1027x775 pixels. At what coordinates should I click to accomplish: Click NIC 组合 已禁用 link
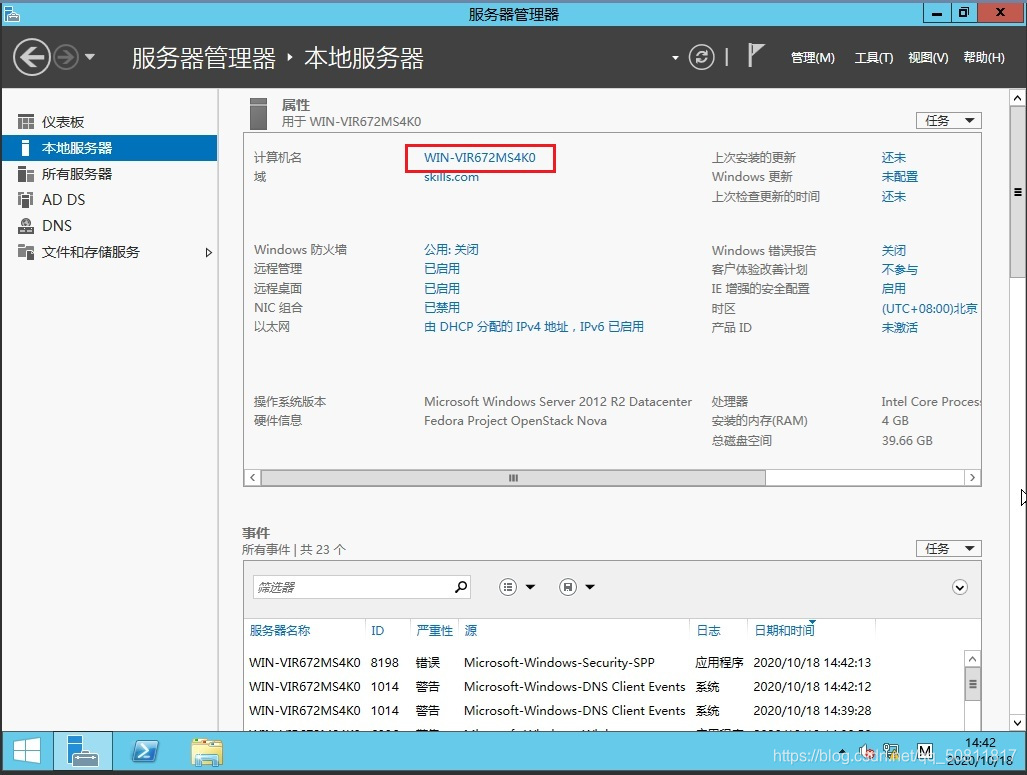pos(442,307)
